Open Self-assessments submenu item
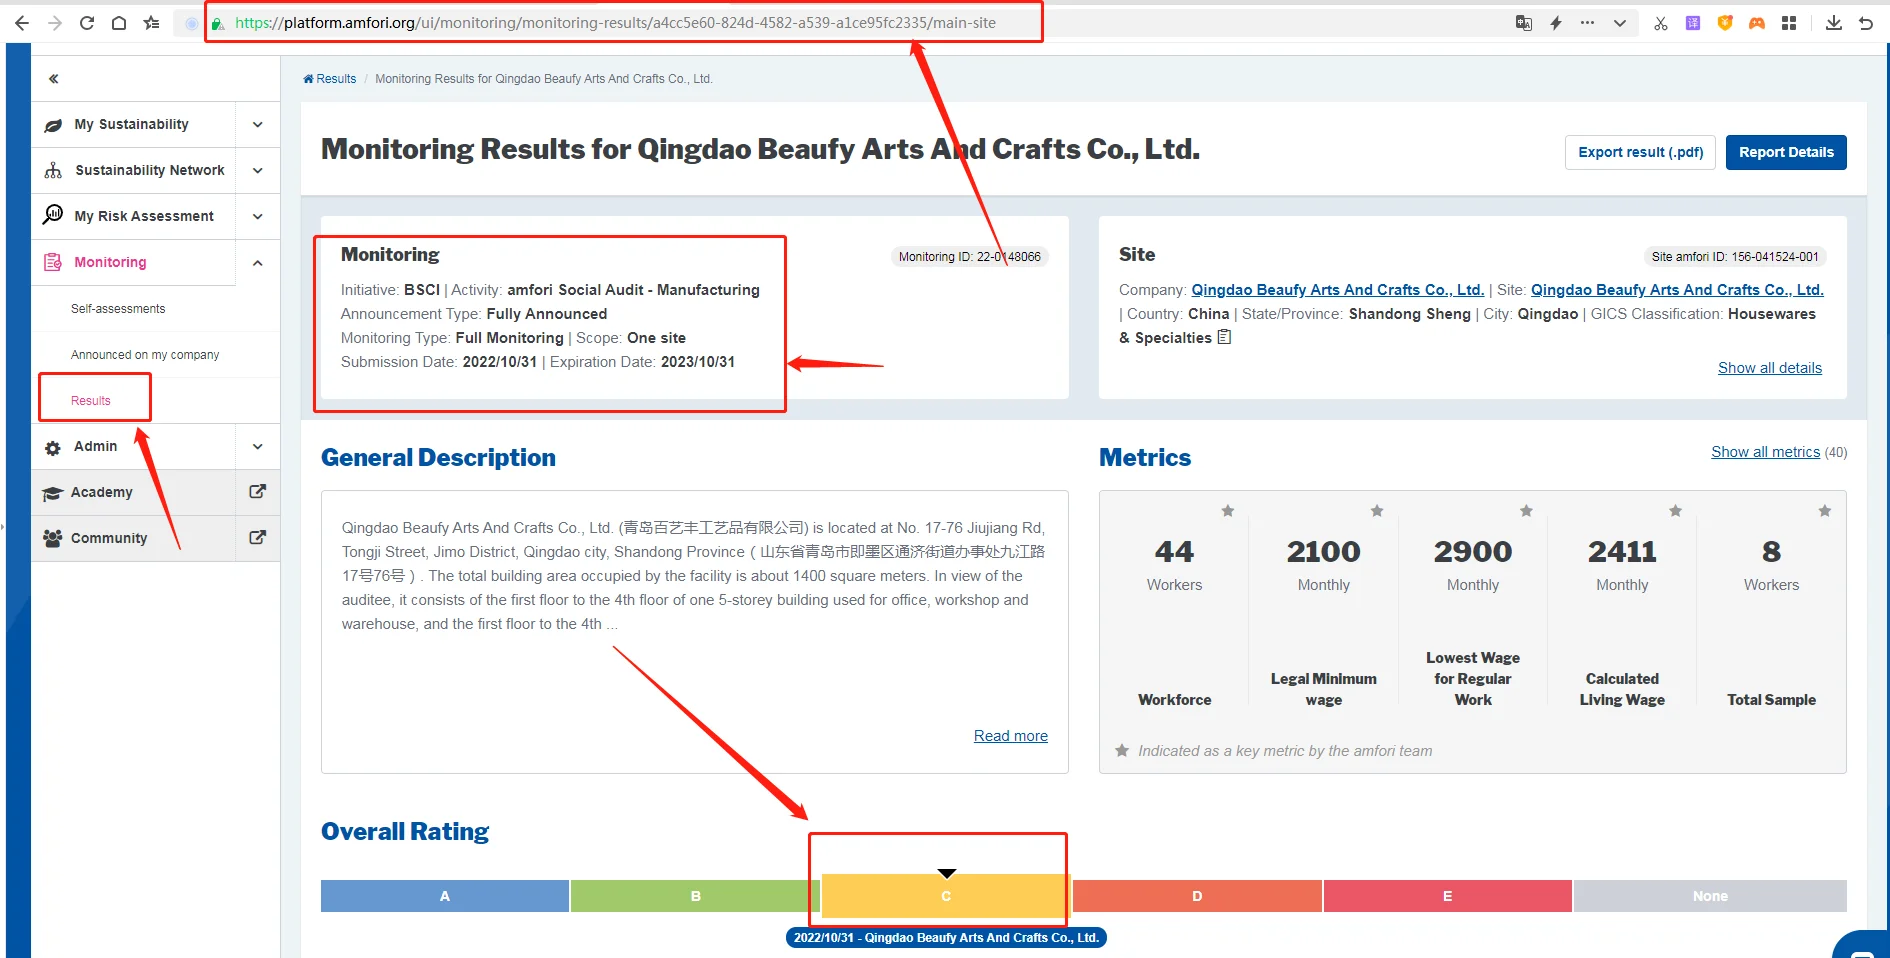1890x958 pixels. pyautogui.click(x=118, y=309)
